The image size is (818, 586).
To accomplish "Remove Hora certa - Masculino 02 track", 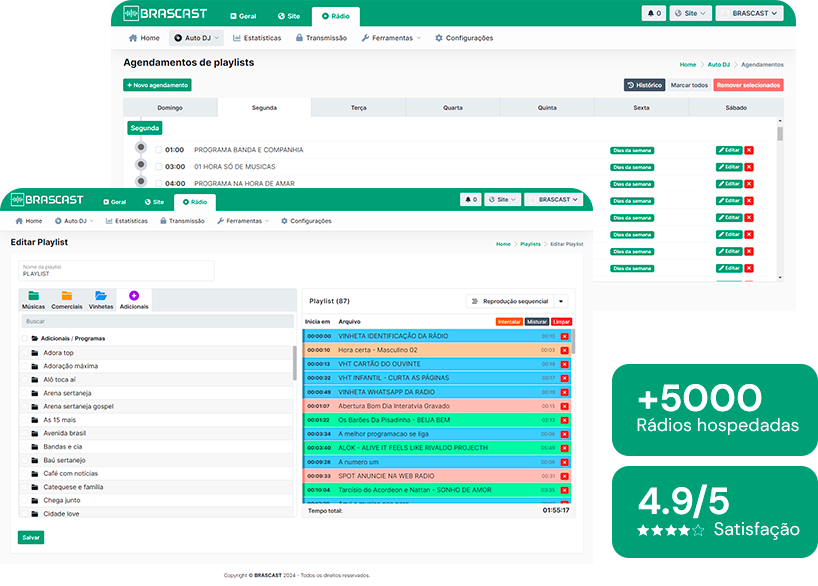I will [564, 350].
